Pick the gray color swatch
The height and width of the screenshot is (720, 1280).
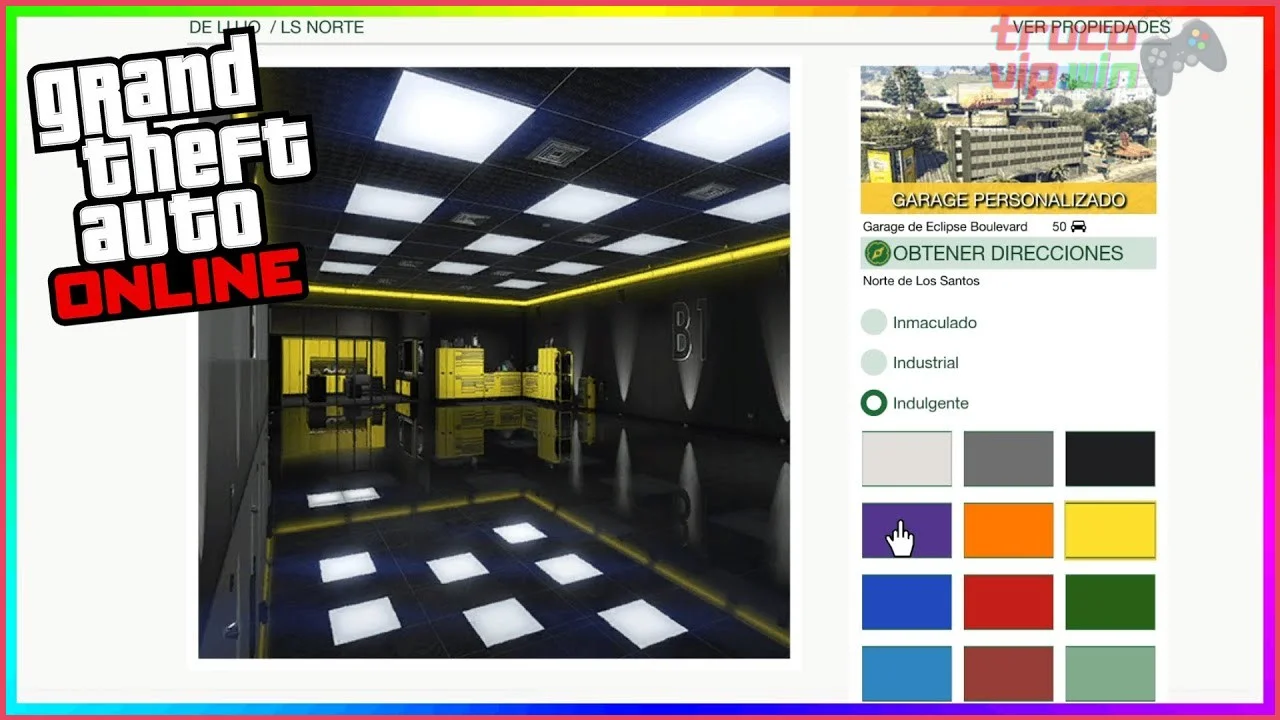1008,459
